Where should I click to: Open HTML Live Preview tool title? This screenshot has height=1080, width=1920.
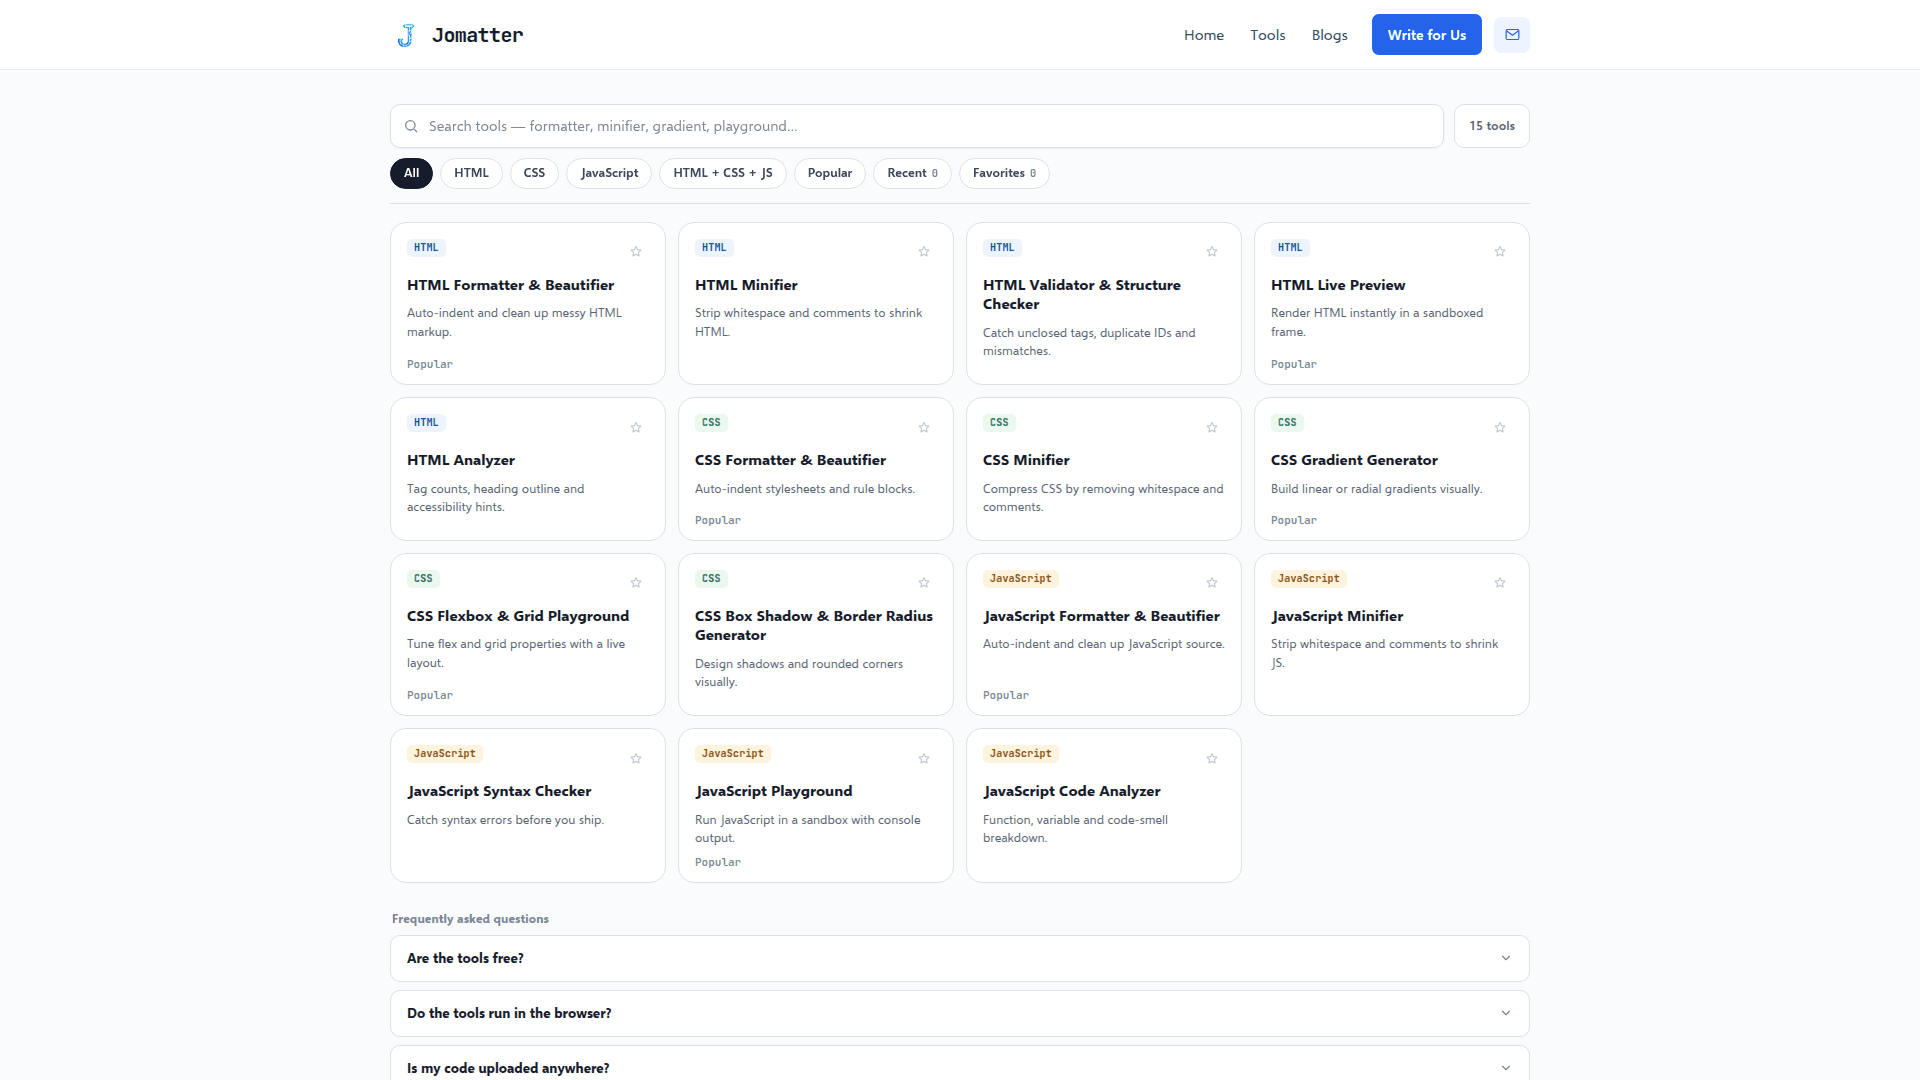(x=1338, y=285)
